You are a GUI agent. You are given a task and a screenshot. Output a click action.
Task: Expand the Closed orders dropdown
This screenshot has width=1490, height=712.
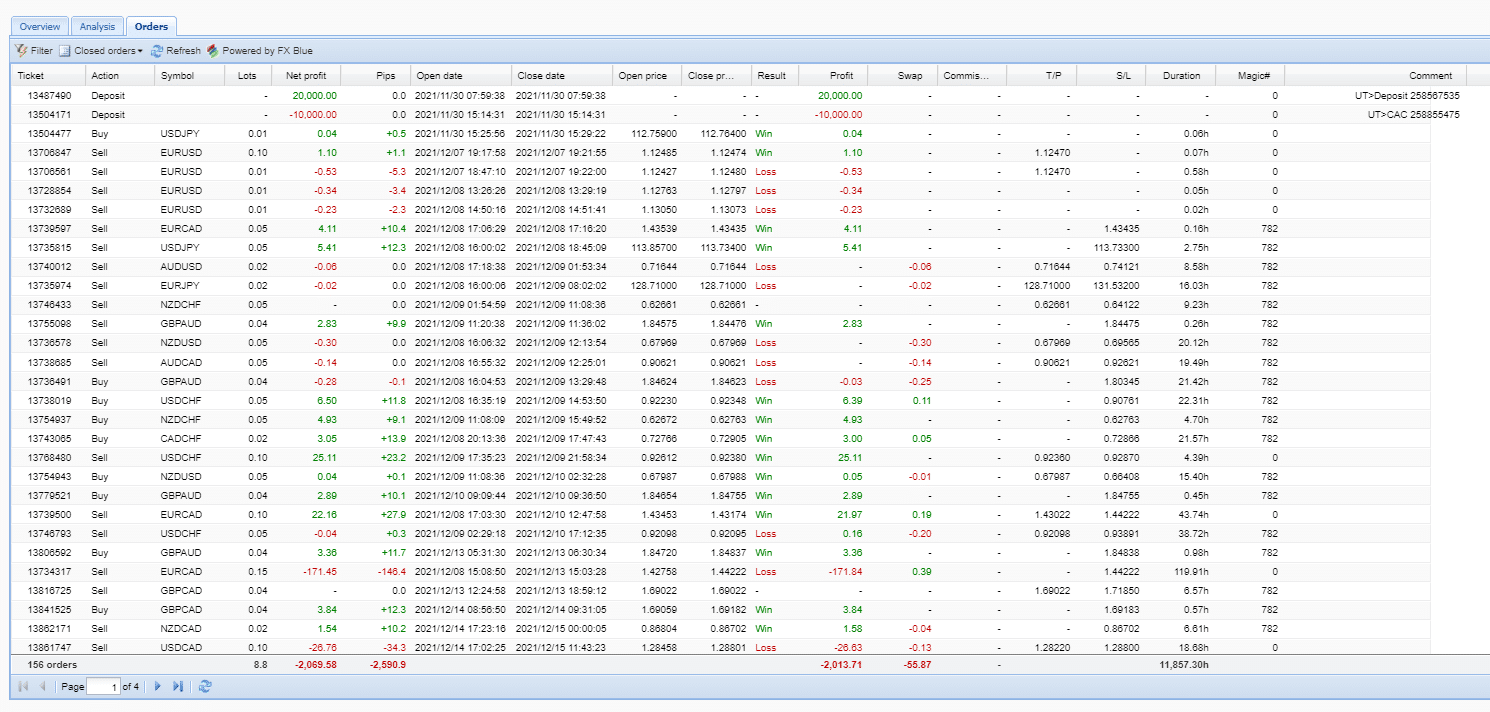101,51
